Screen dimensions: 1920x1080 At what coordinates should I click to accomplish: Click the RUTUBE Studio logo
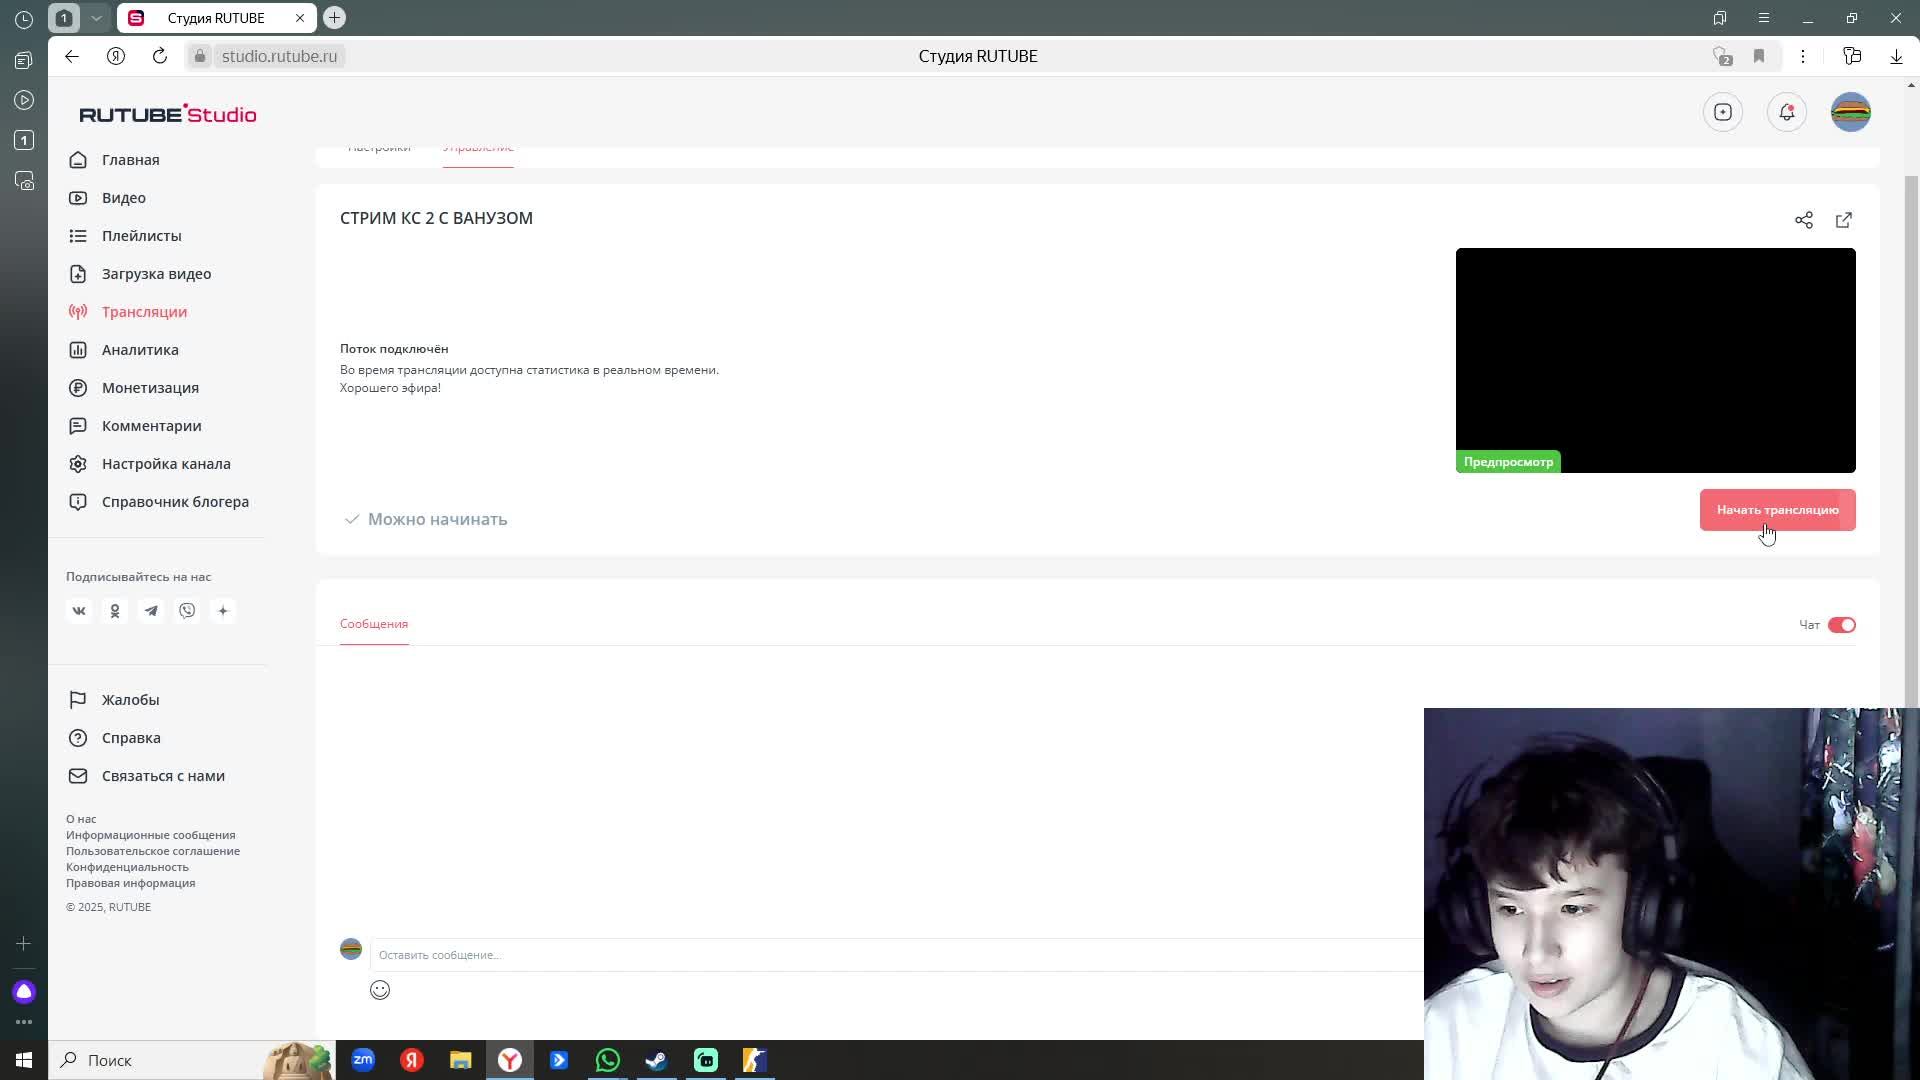point(168,114)
